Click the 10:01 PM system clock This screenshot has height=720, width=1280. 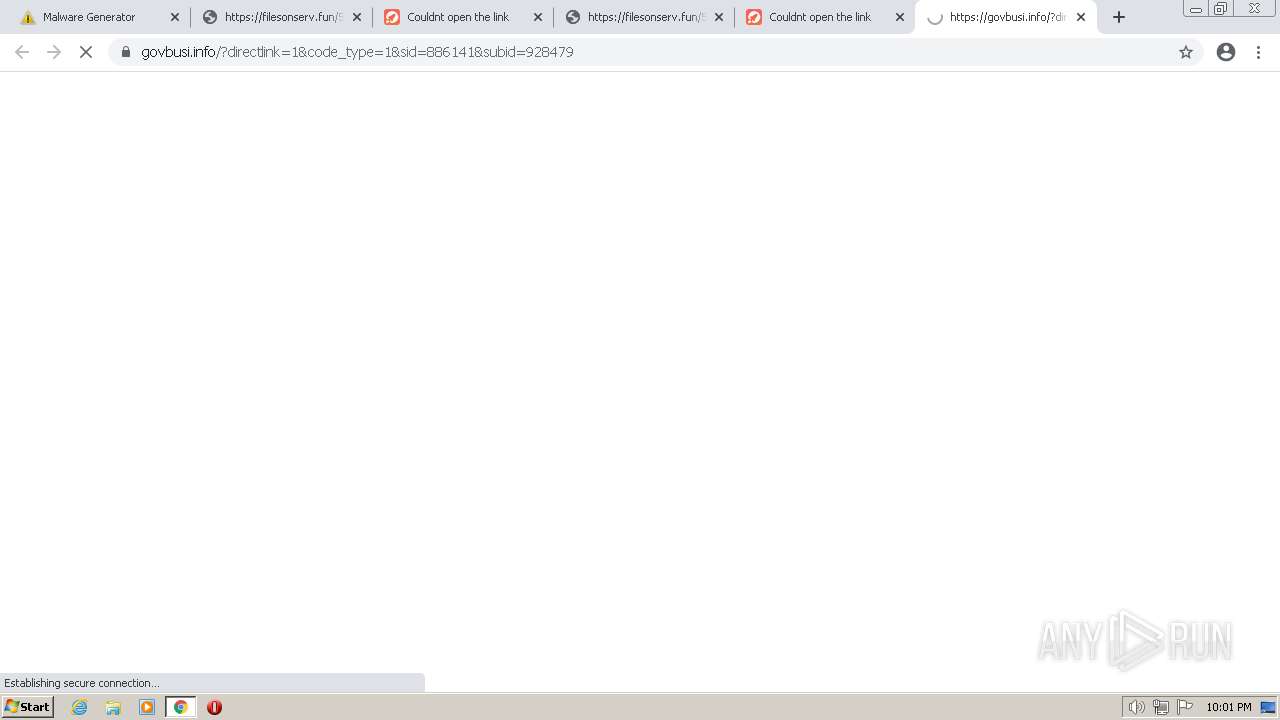click(x=1229, y=707)
